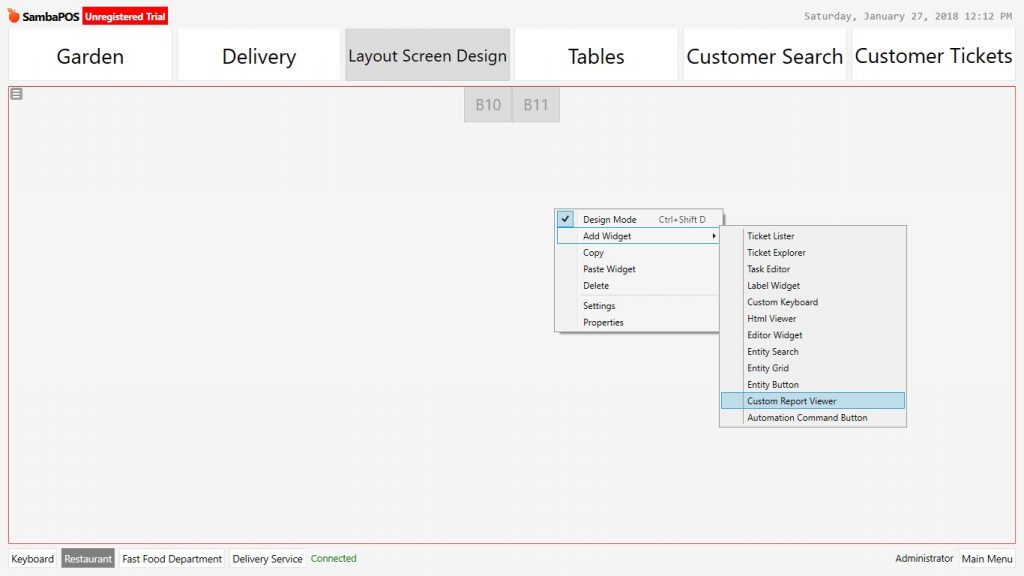Add a Ticket Explorer widget
1024x576 pixels.
coord(813,253)
